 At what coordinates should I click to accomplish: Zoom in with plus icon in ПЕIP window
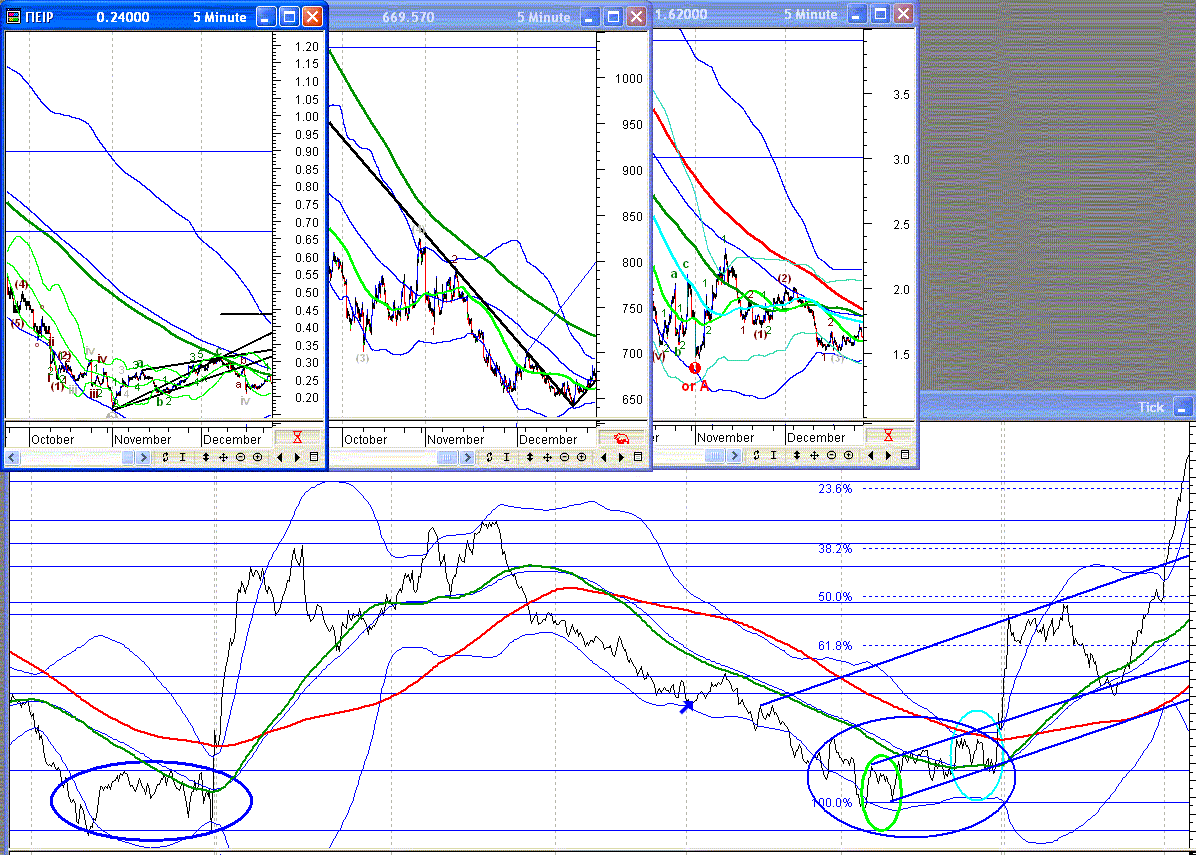(x=258, y=458)
